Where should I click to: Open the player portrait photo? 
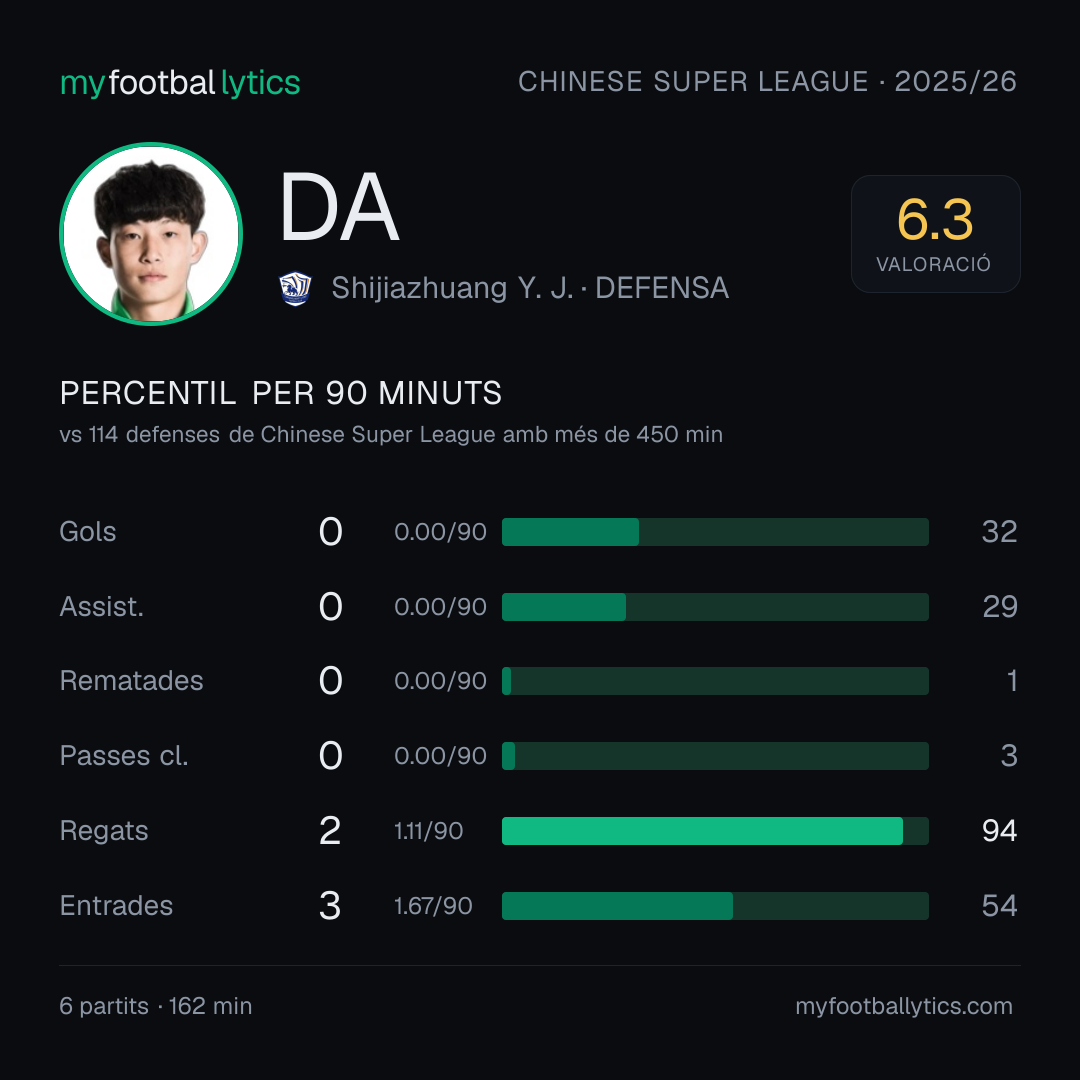151,233
